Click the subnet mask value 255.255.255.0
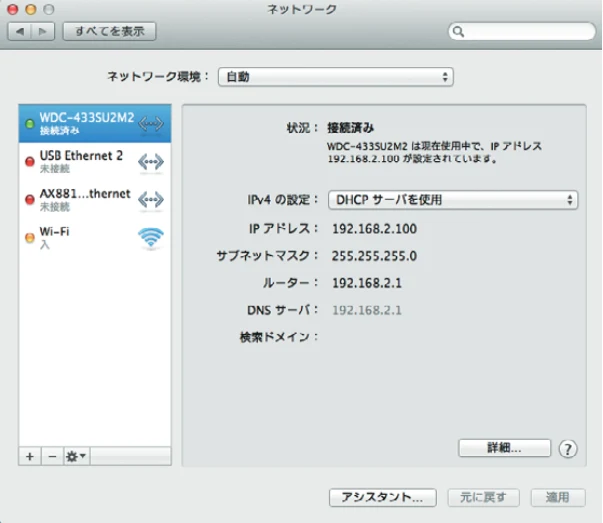This screenshot has height=523, width=603. pyautogui.click(x=374, y=256)
